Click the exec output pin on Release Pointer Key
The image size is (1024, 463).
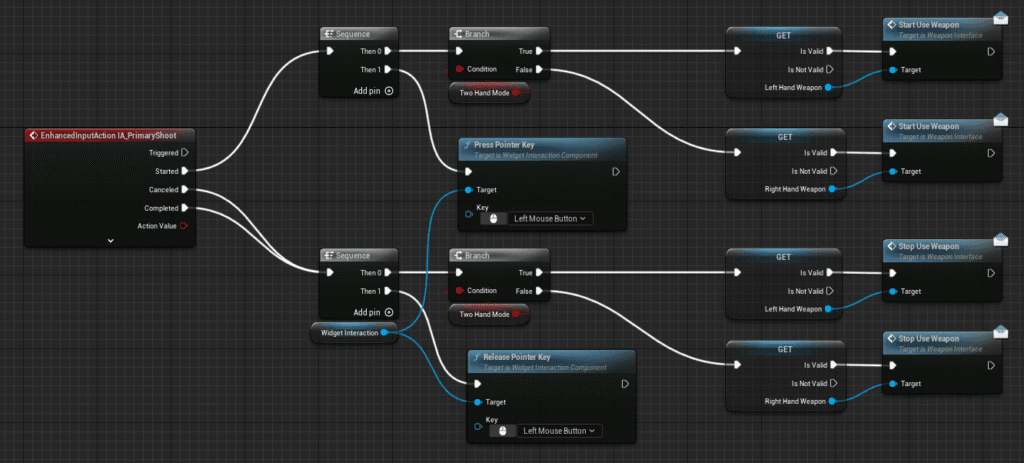pyautogui.click(x=625, y=384)
